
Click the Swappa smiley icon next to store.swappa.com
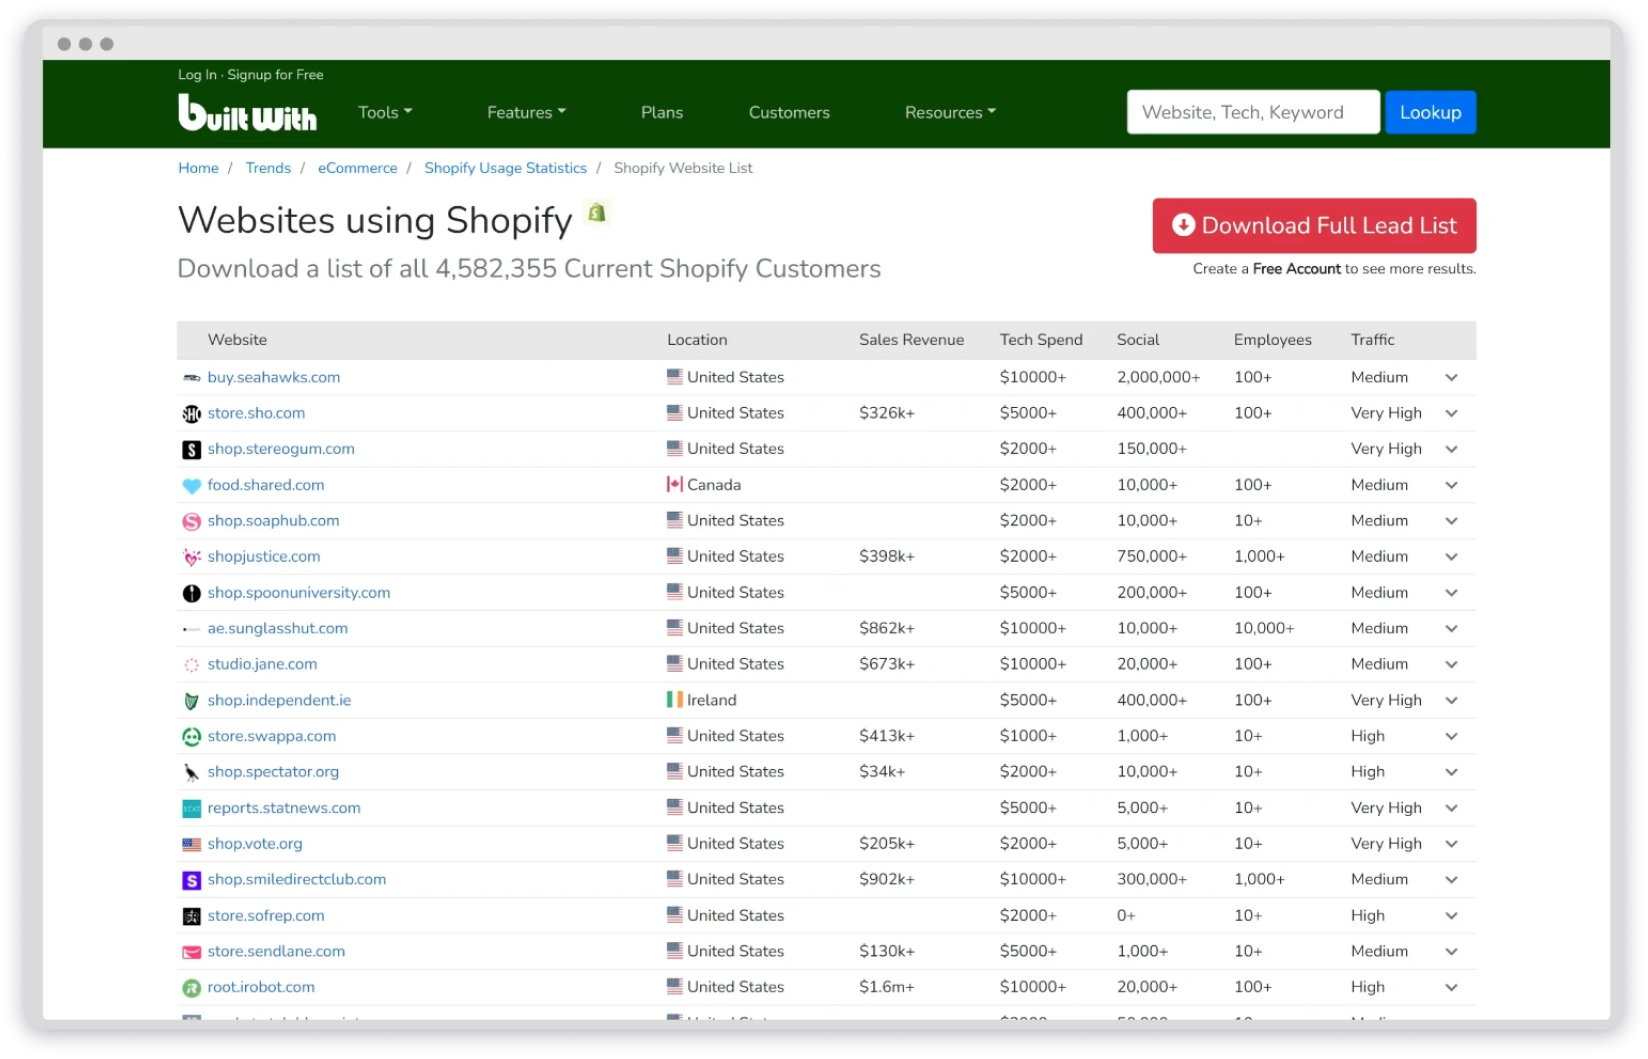tap(191, 735)
